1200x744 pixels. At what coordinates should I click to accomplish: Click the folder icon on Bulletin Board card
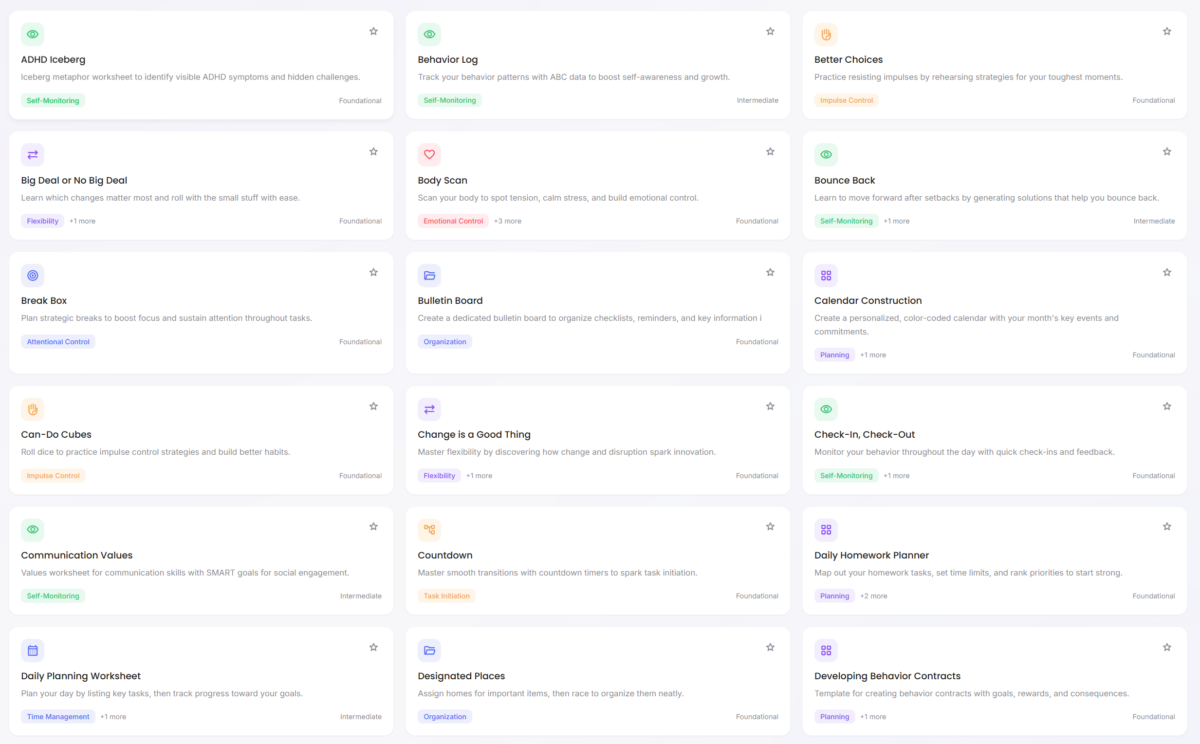(429, 275)
